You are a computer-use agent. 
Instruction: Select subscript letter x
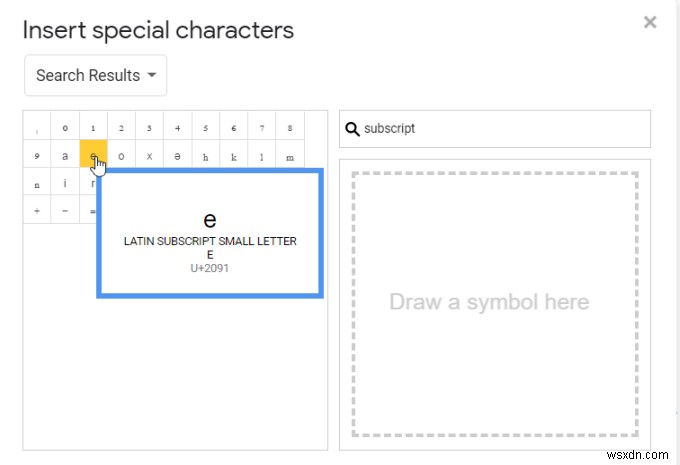[149, 156]
